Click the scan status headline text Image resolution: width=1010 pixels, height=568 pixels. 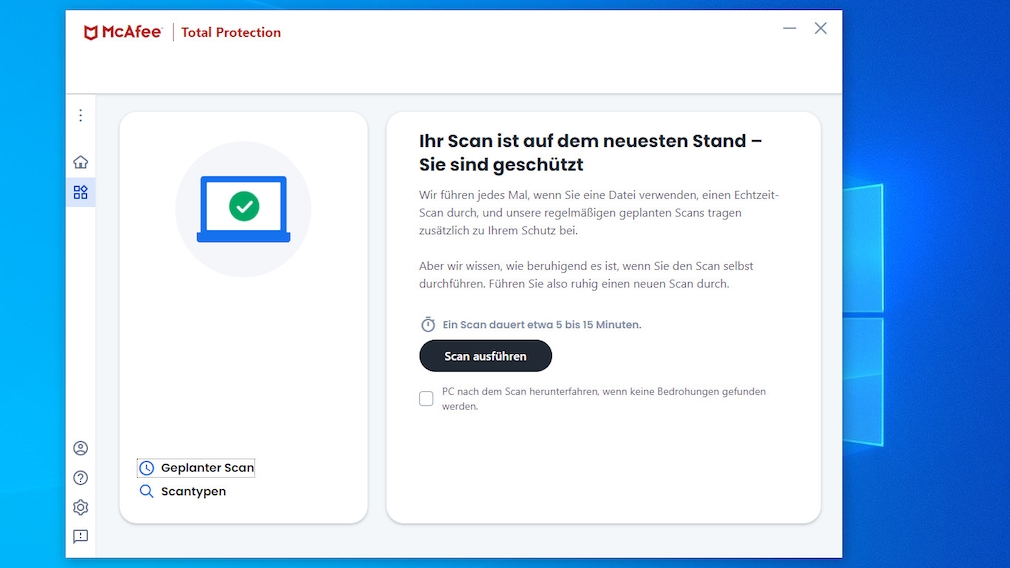tap(590, 152)
